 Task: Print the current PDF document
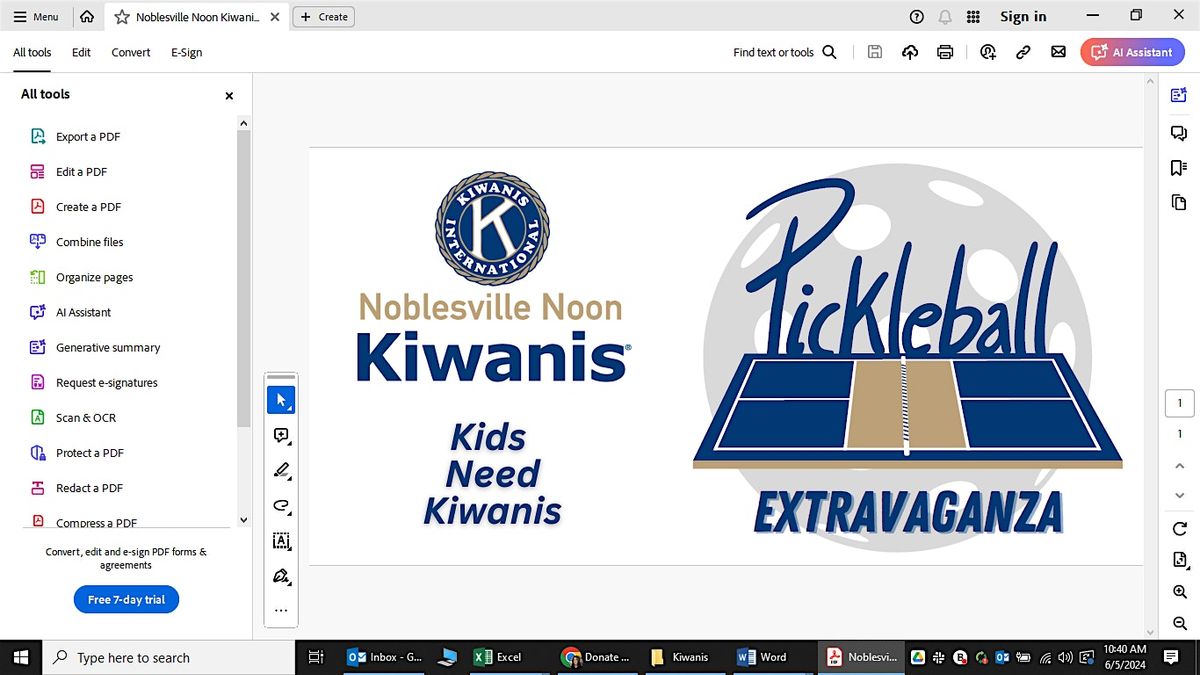pyautogui.click(x=945, y=52)
